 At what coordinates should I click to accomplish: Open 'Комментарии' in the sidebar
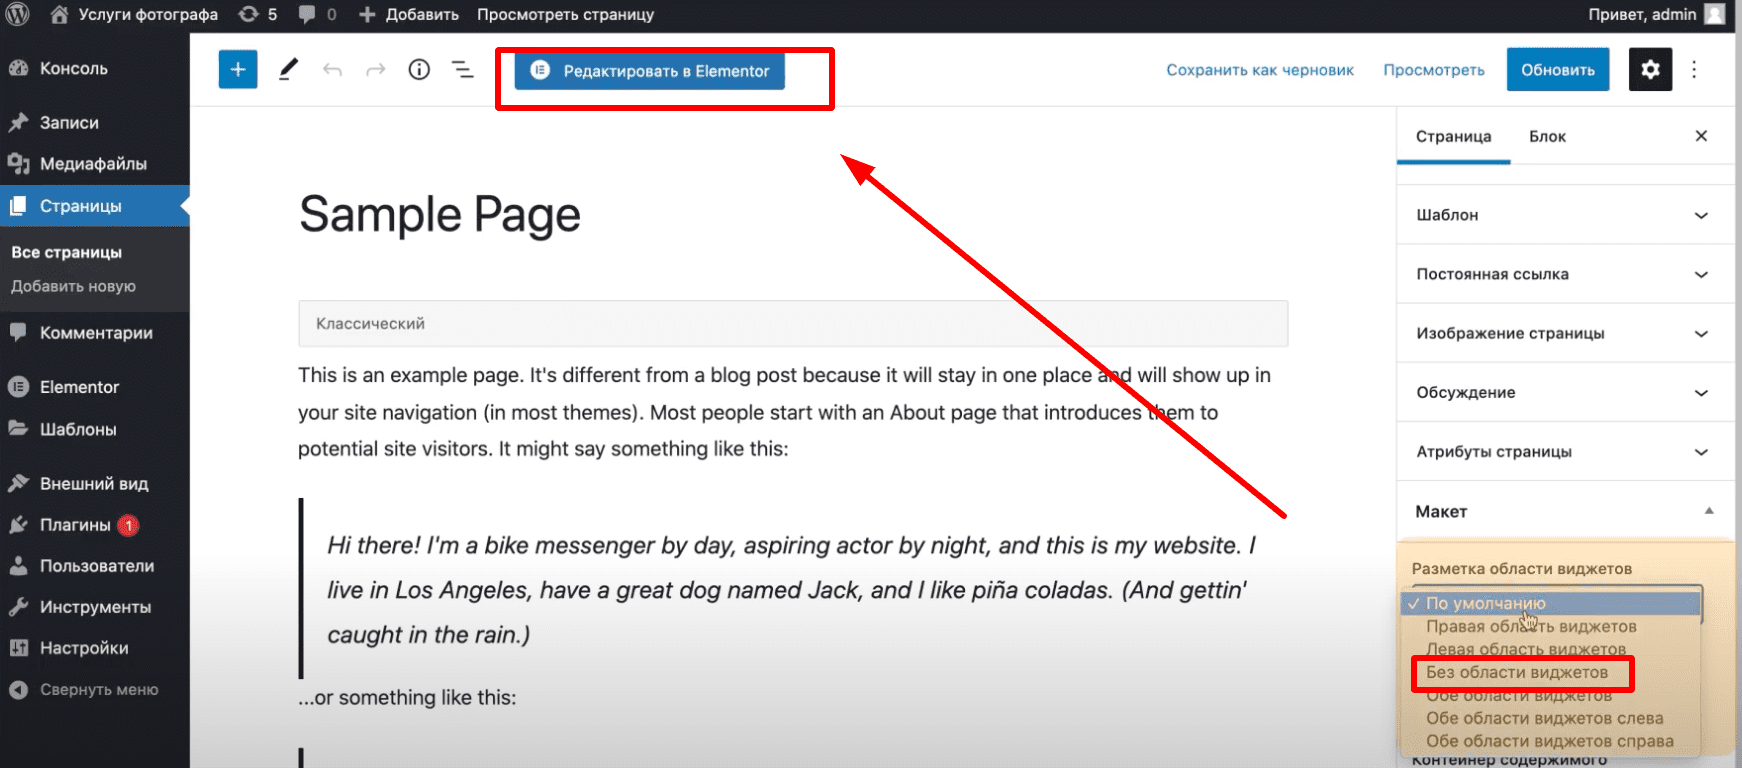pyautogui.click(x=95, y=333)
